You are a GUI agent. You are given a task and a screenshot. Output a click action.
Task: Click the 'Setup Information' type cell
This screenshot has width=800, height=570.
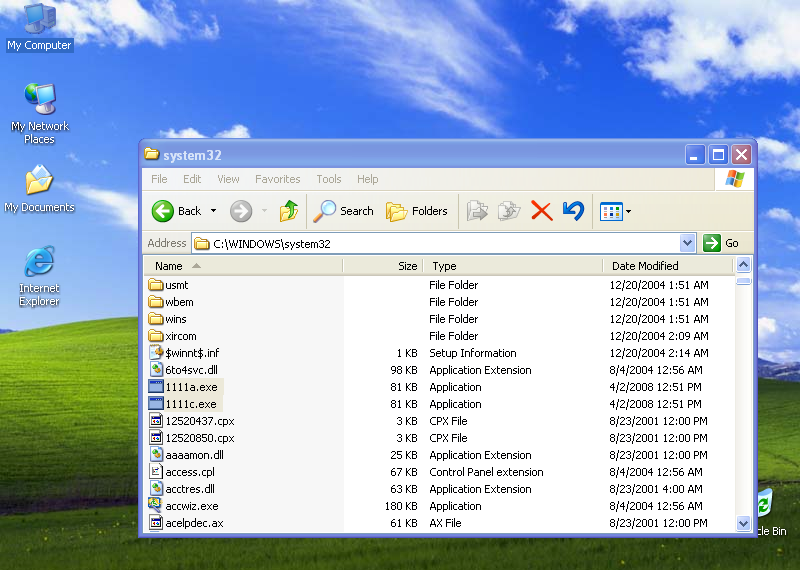pyautogui.click(x=472, y=353)
